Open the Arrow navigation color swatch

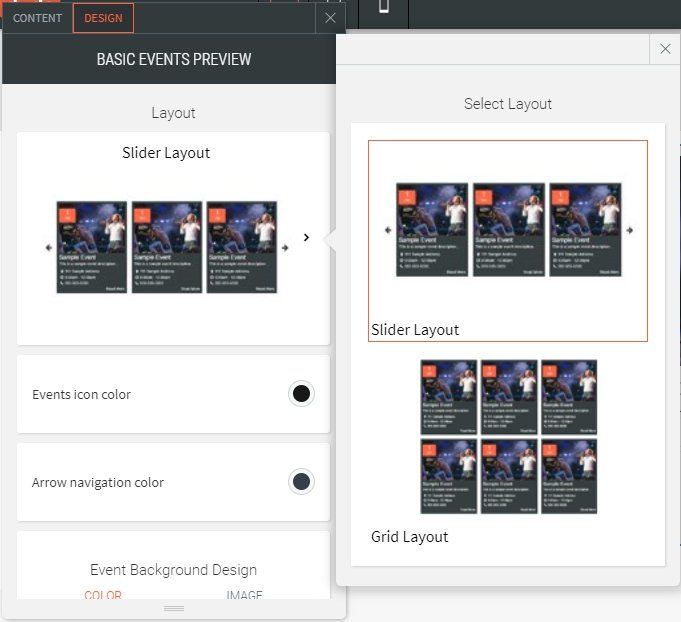click(x=301, y=482)
